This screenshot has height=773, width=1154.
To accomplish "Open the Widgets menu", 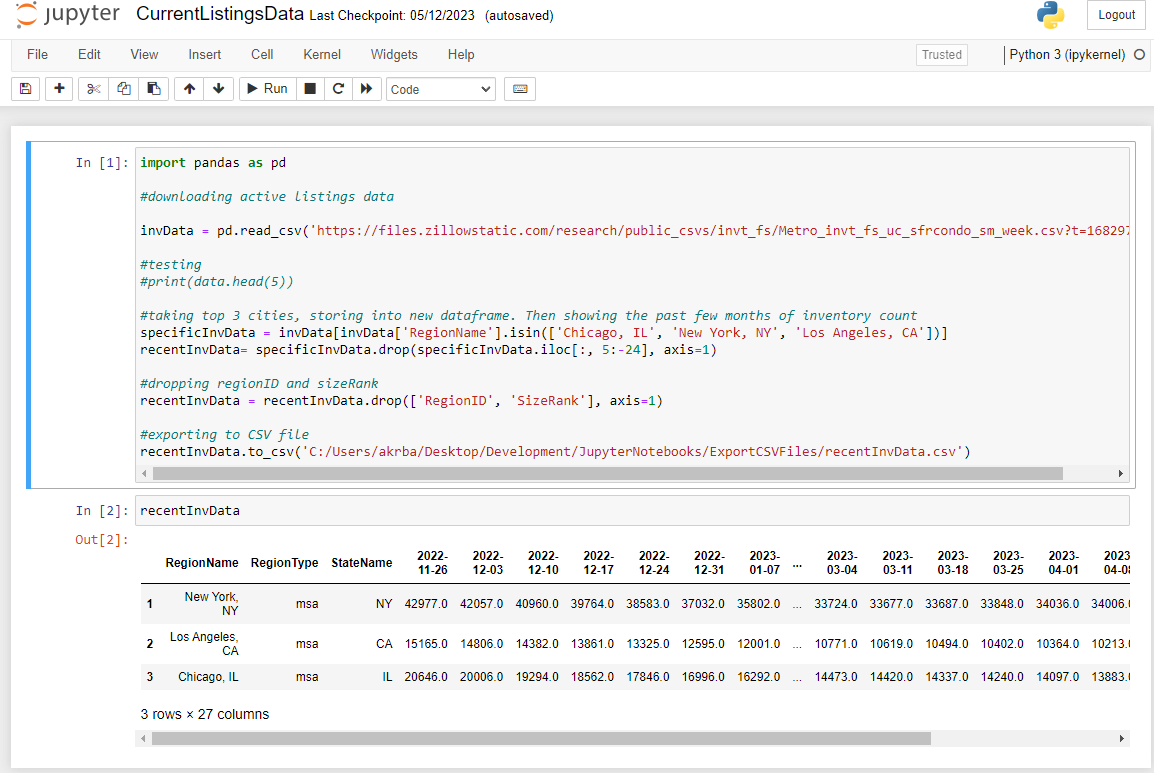I will tap(394, 55).
